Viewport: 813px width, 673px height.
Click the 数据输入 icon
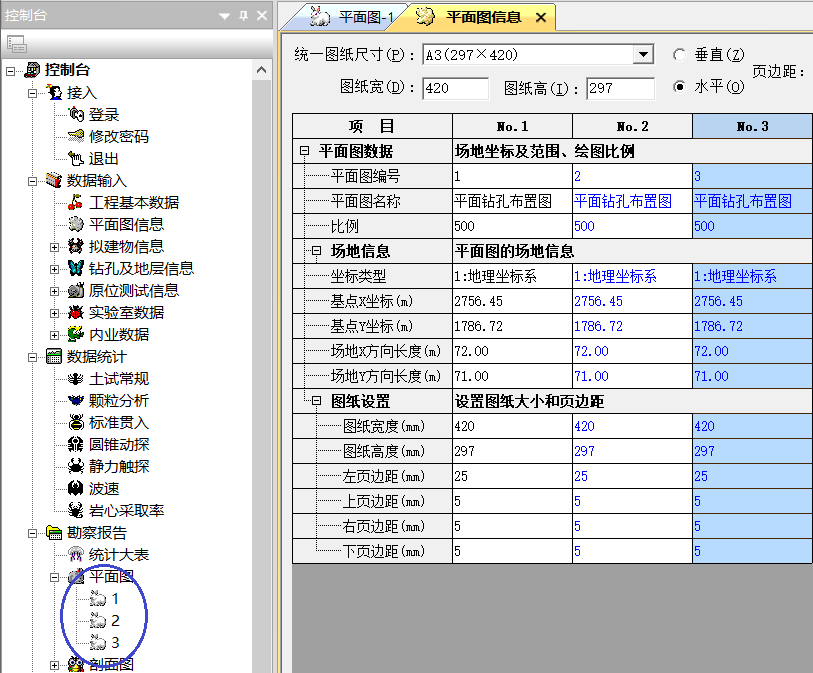54,180
